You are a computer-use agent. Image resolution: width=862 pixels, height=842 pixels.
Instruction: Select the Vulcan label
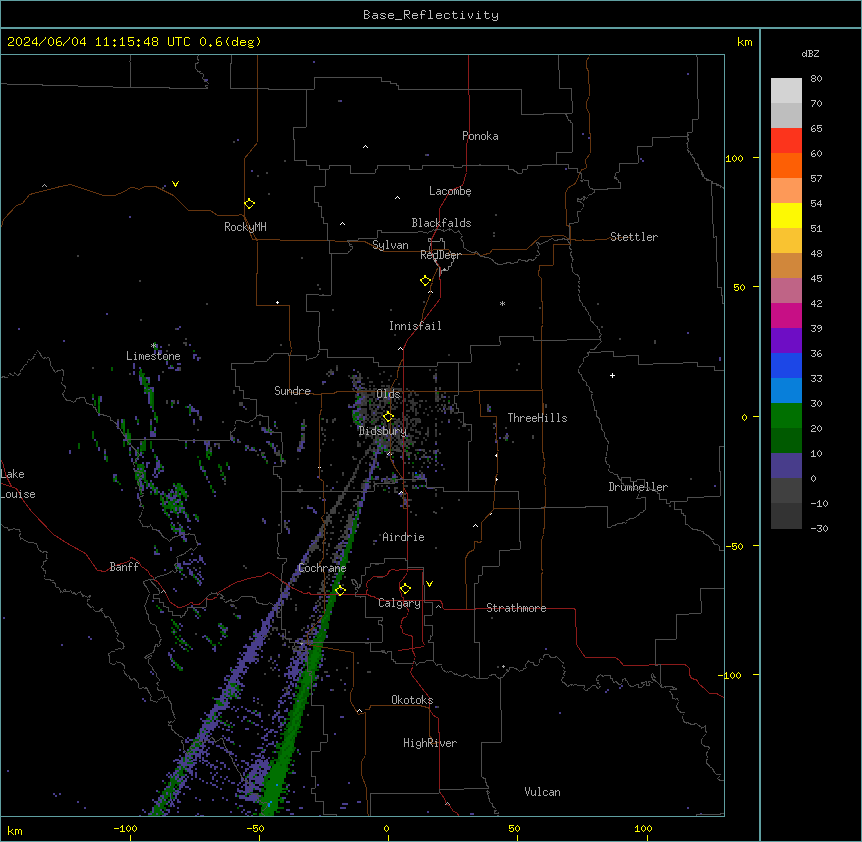click(x=542, y=792)
